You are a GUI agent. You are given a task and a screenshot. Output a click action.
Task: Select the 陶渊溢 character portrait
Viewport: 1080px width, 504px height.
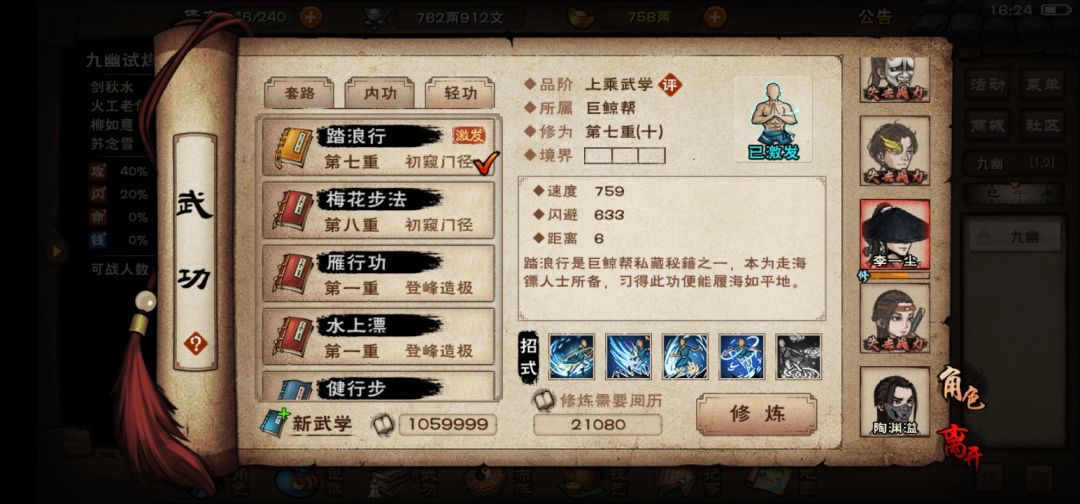895,401
